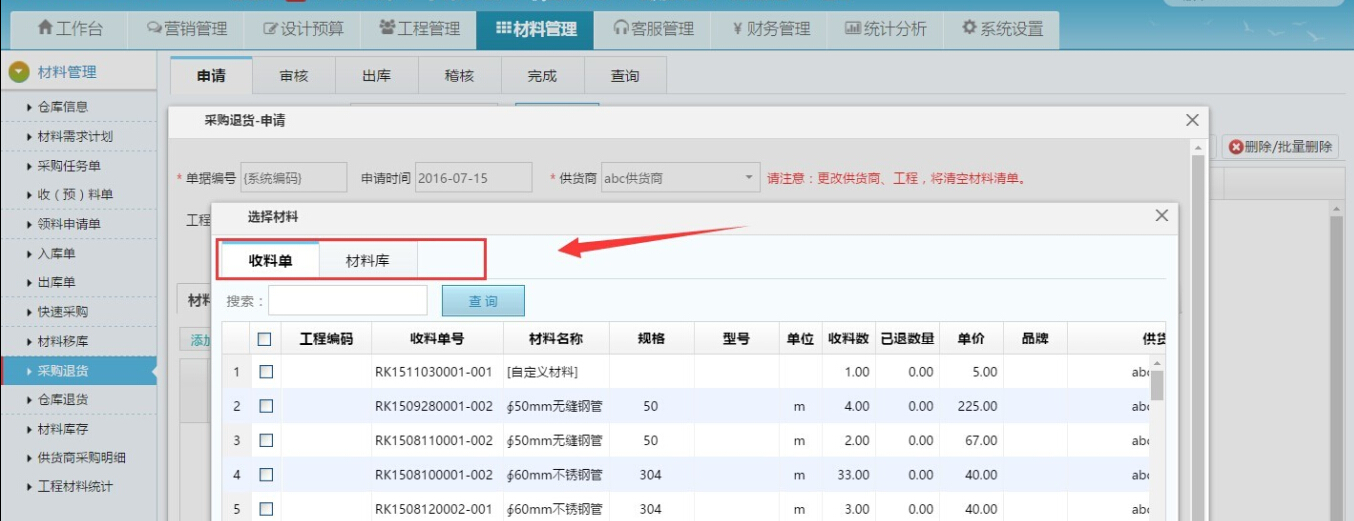Select the 材料管理 top tab

click(535, 29)
